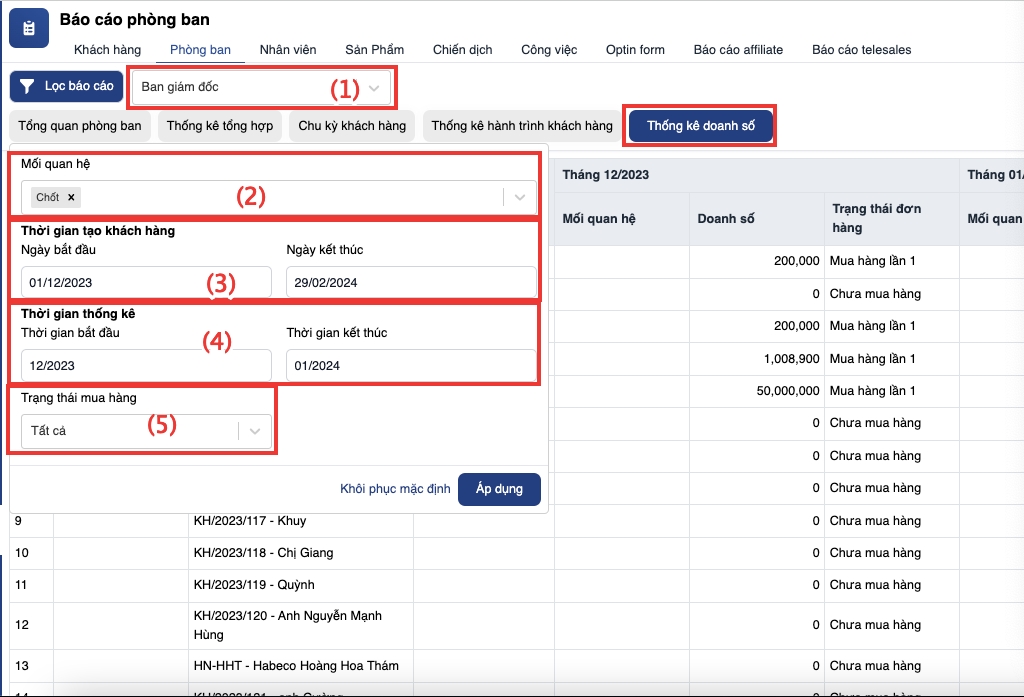Open Thống kê hành trình khách hàng
This screenshot has width=1024, height=697.
pyautogui.click(x=521, y=126)
